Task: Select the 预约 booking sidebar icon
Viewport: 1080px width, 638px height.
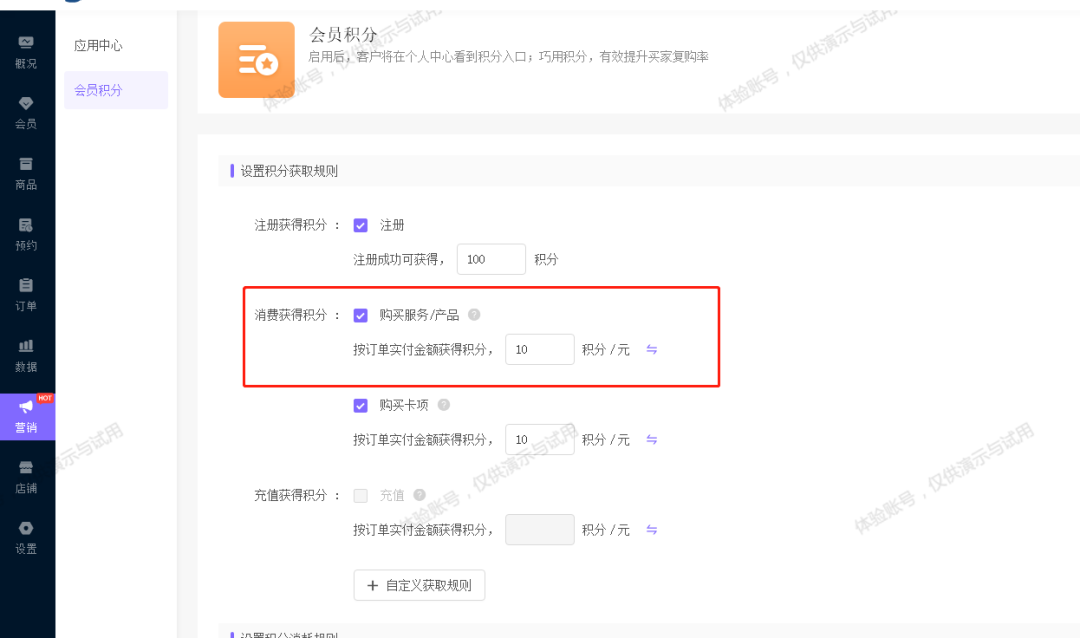Action: coord(26,234)
